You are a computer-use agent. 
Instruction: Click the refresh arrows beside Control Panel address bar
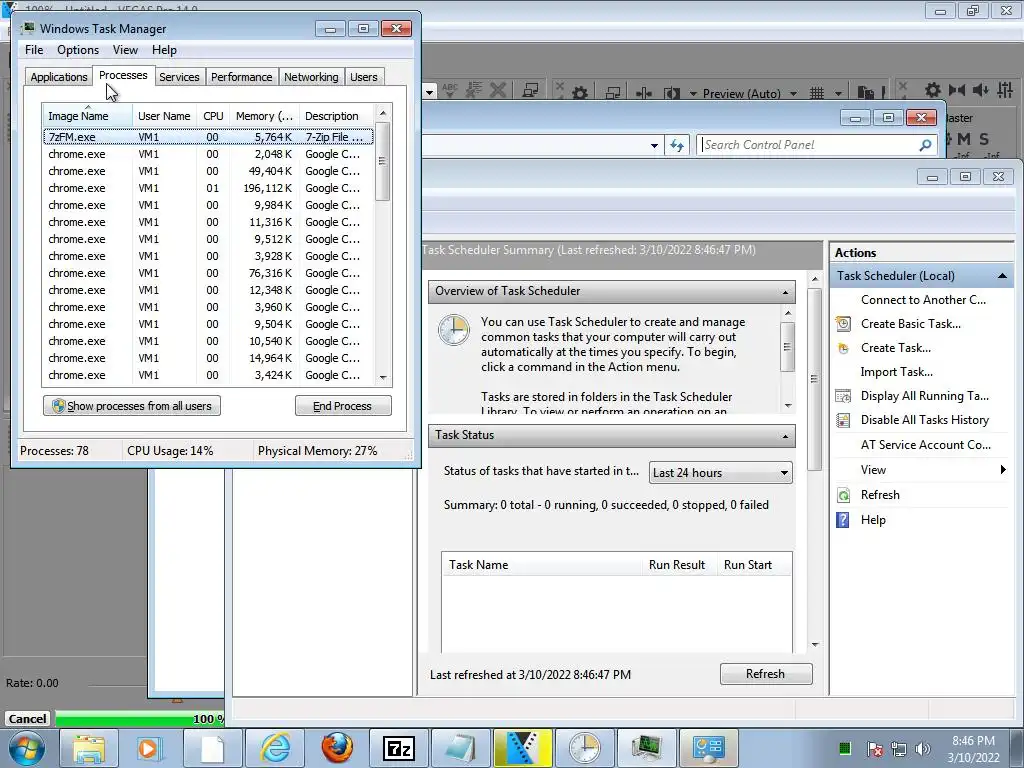tap(677, 145)
